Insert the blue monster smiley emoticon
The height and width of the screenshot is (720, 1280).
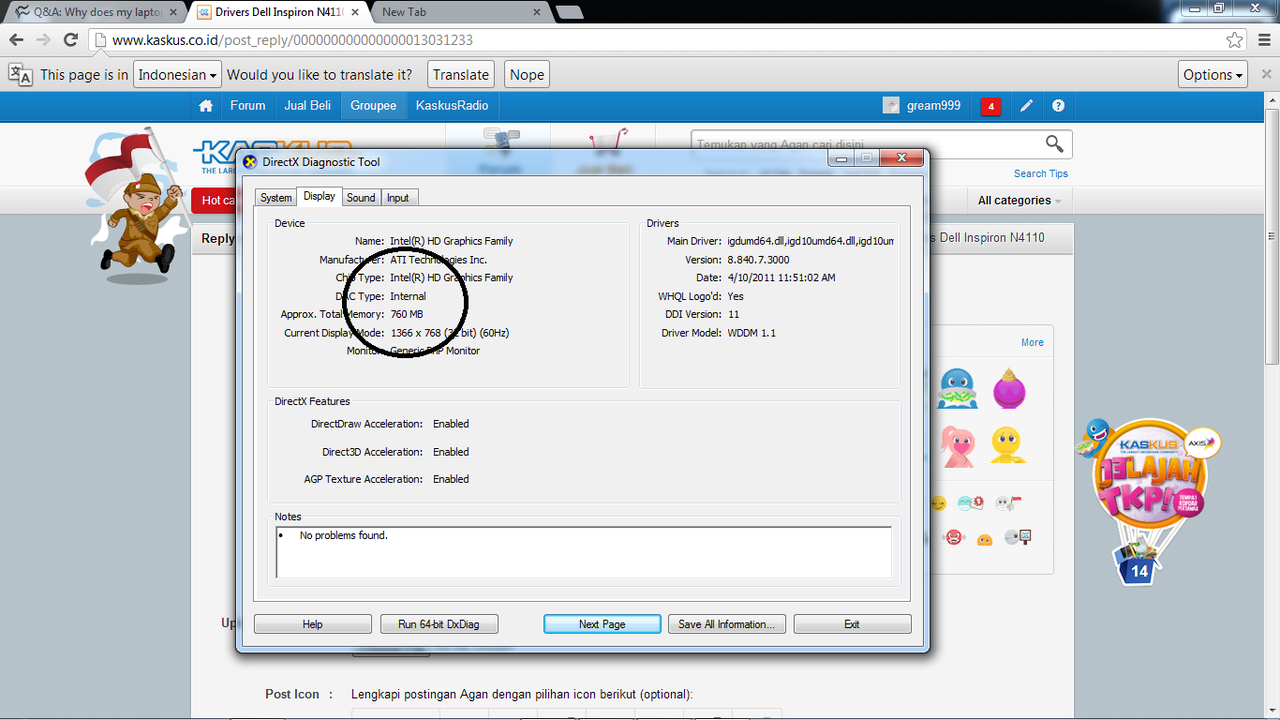pyautogui.click(x=957, y=389)
